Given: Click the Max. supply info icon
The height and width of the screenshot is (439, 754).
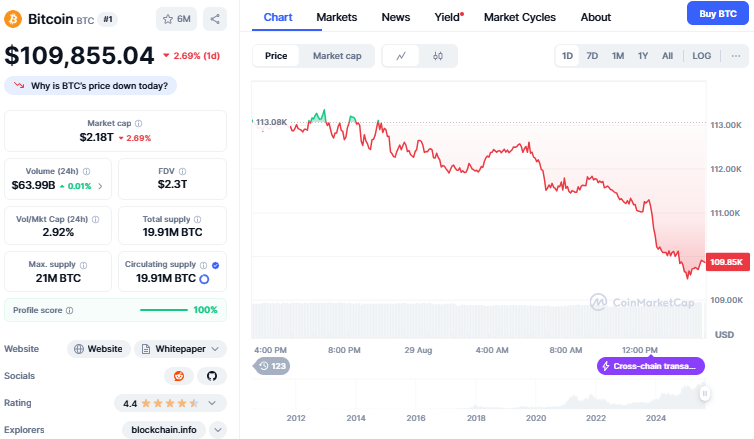Looking at the screenshot, I should [84, 265].
